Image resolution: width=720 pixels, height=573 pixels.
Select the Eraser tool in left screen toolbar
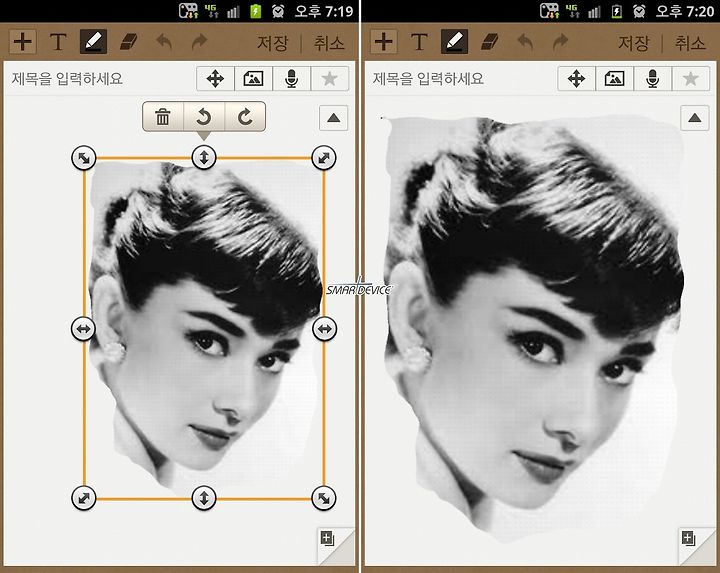pyautogui.click(x=129, y=42)
